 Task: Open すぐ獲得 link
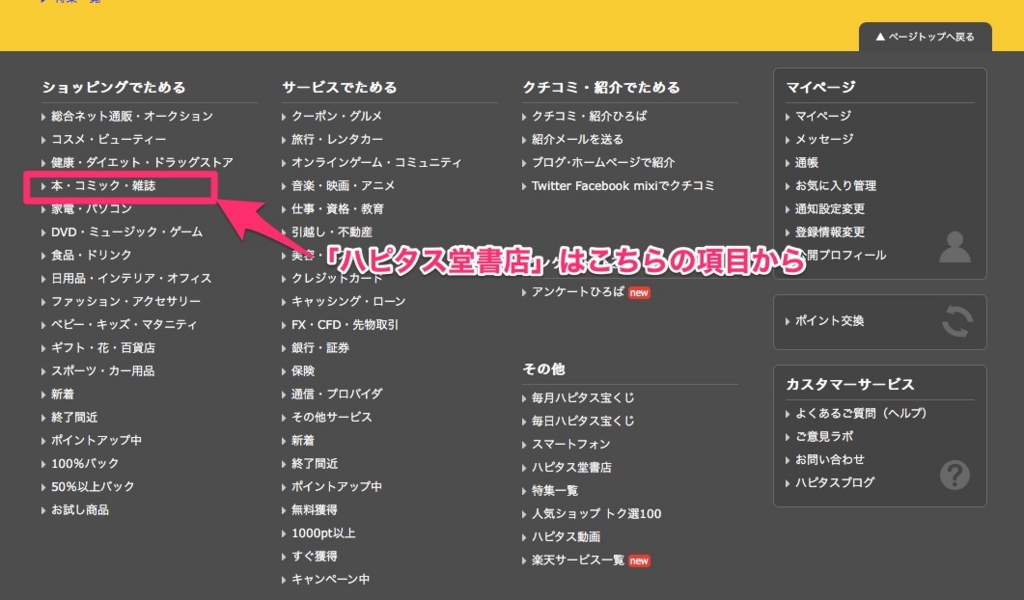pos(314,556)
